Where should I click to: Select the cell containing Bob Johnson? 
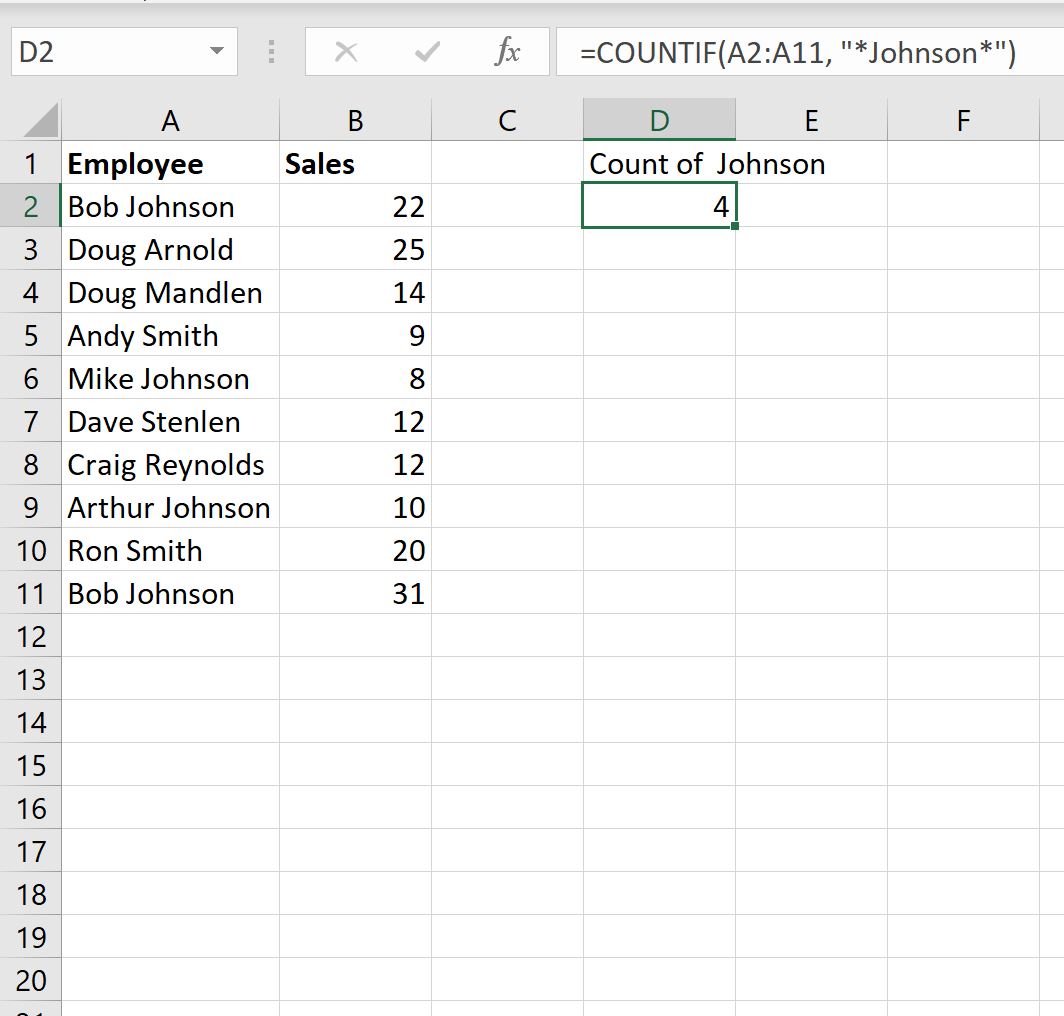point(150,206)
